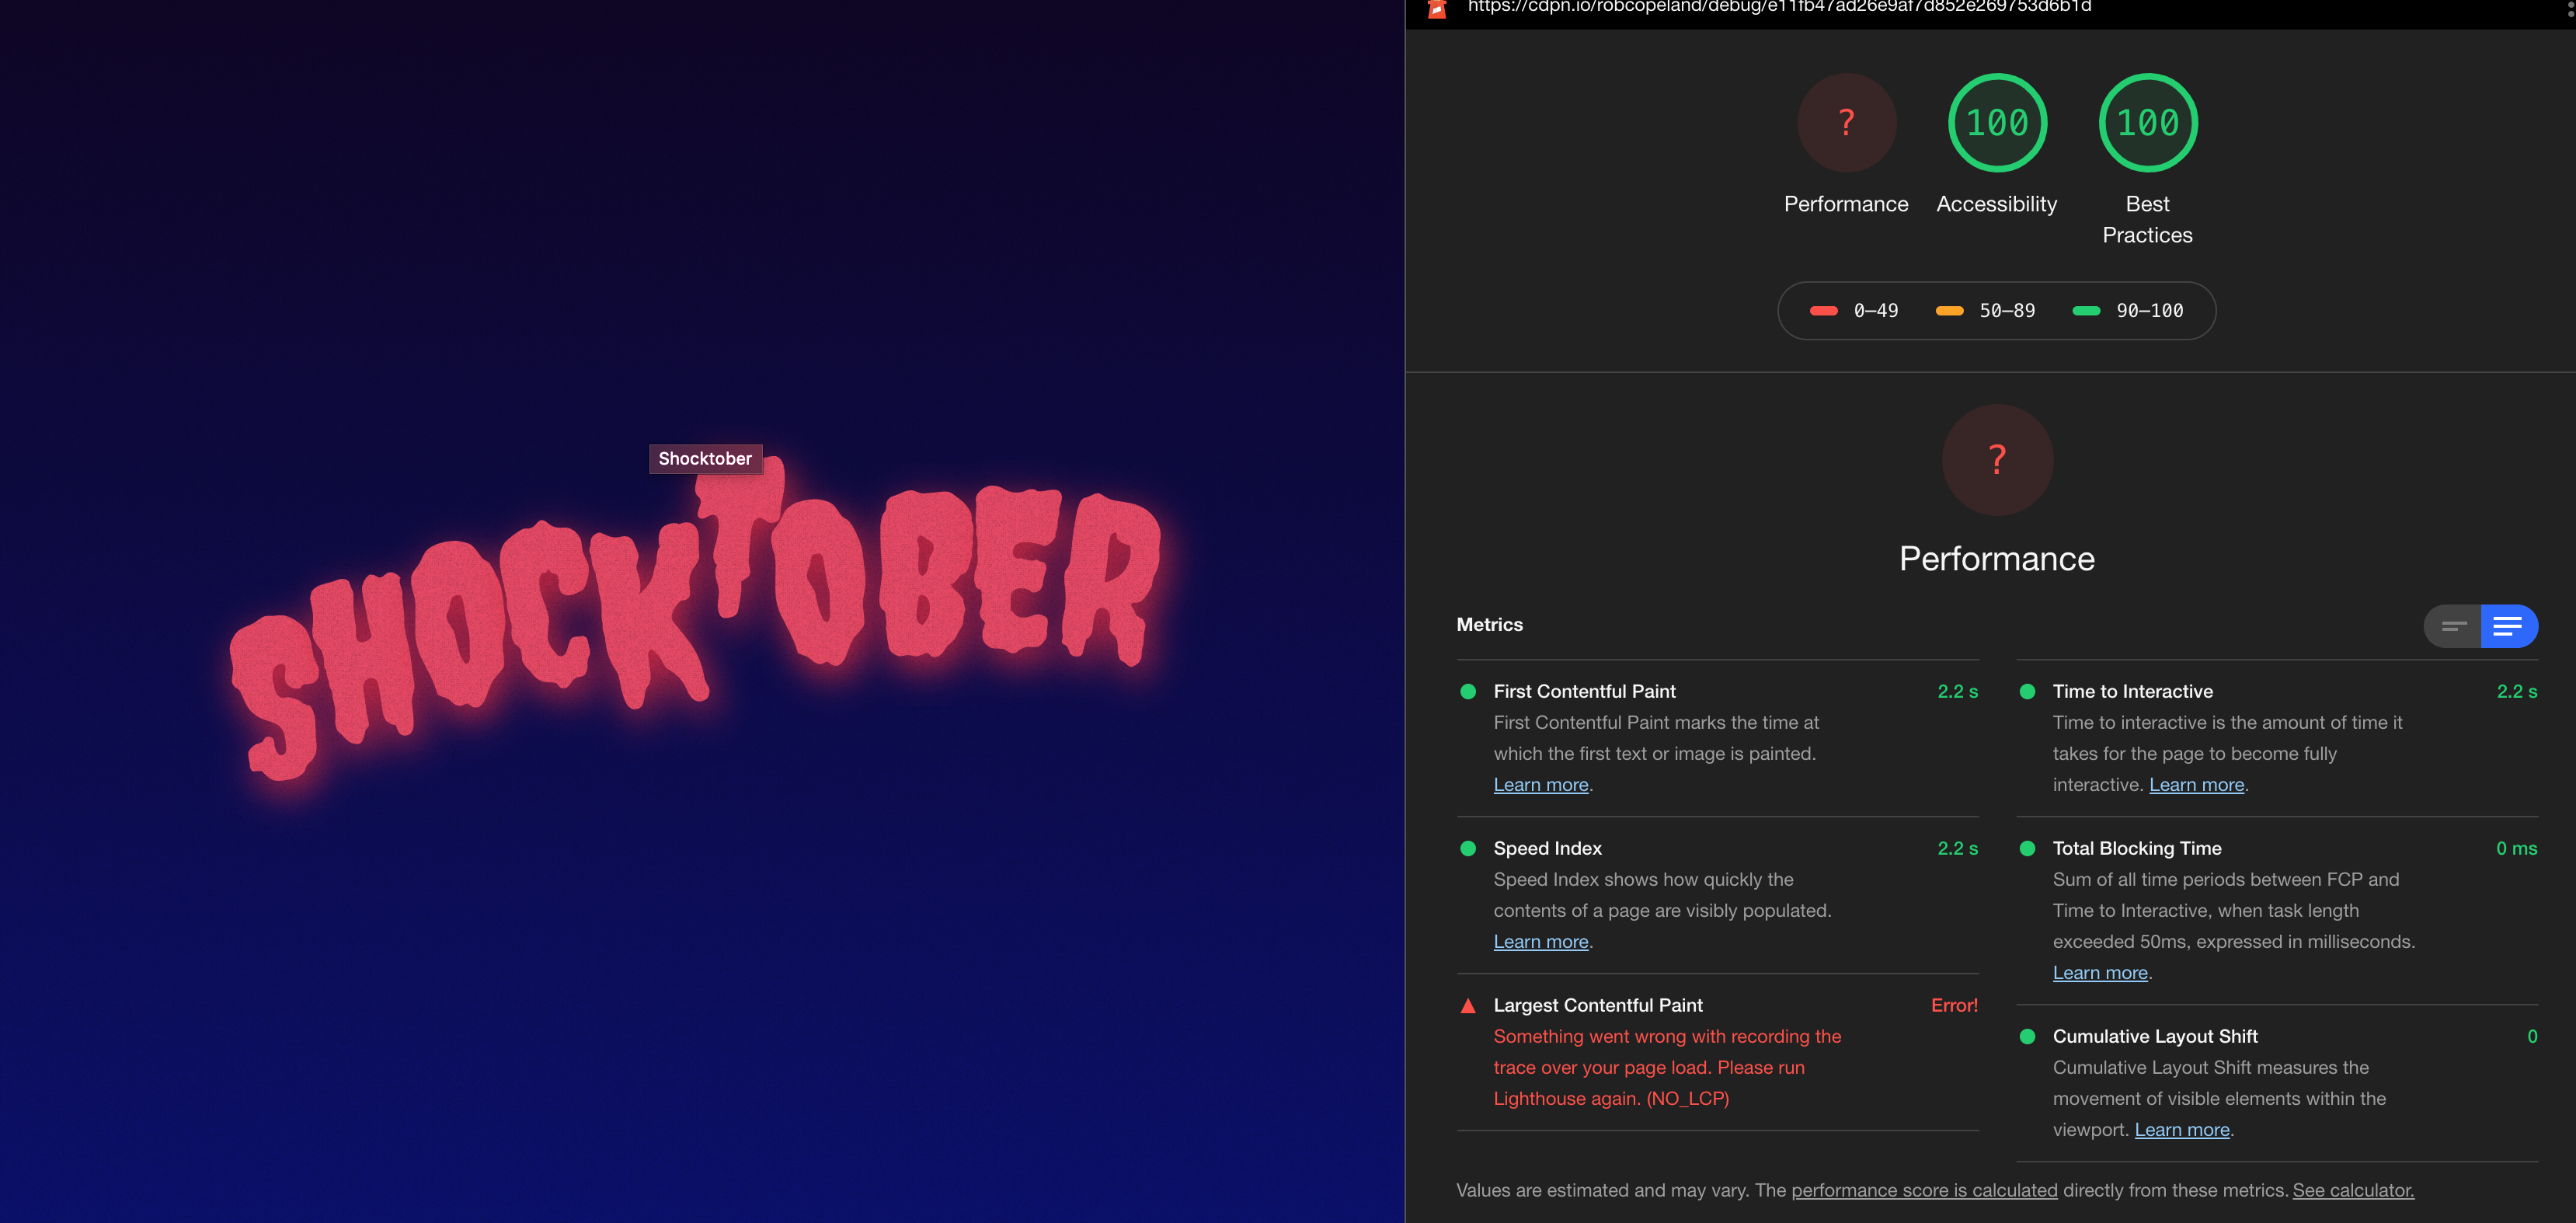Open the See calculator link

point(2353,1190)
